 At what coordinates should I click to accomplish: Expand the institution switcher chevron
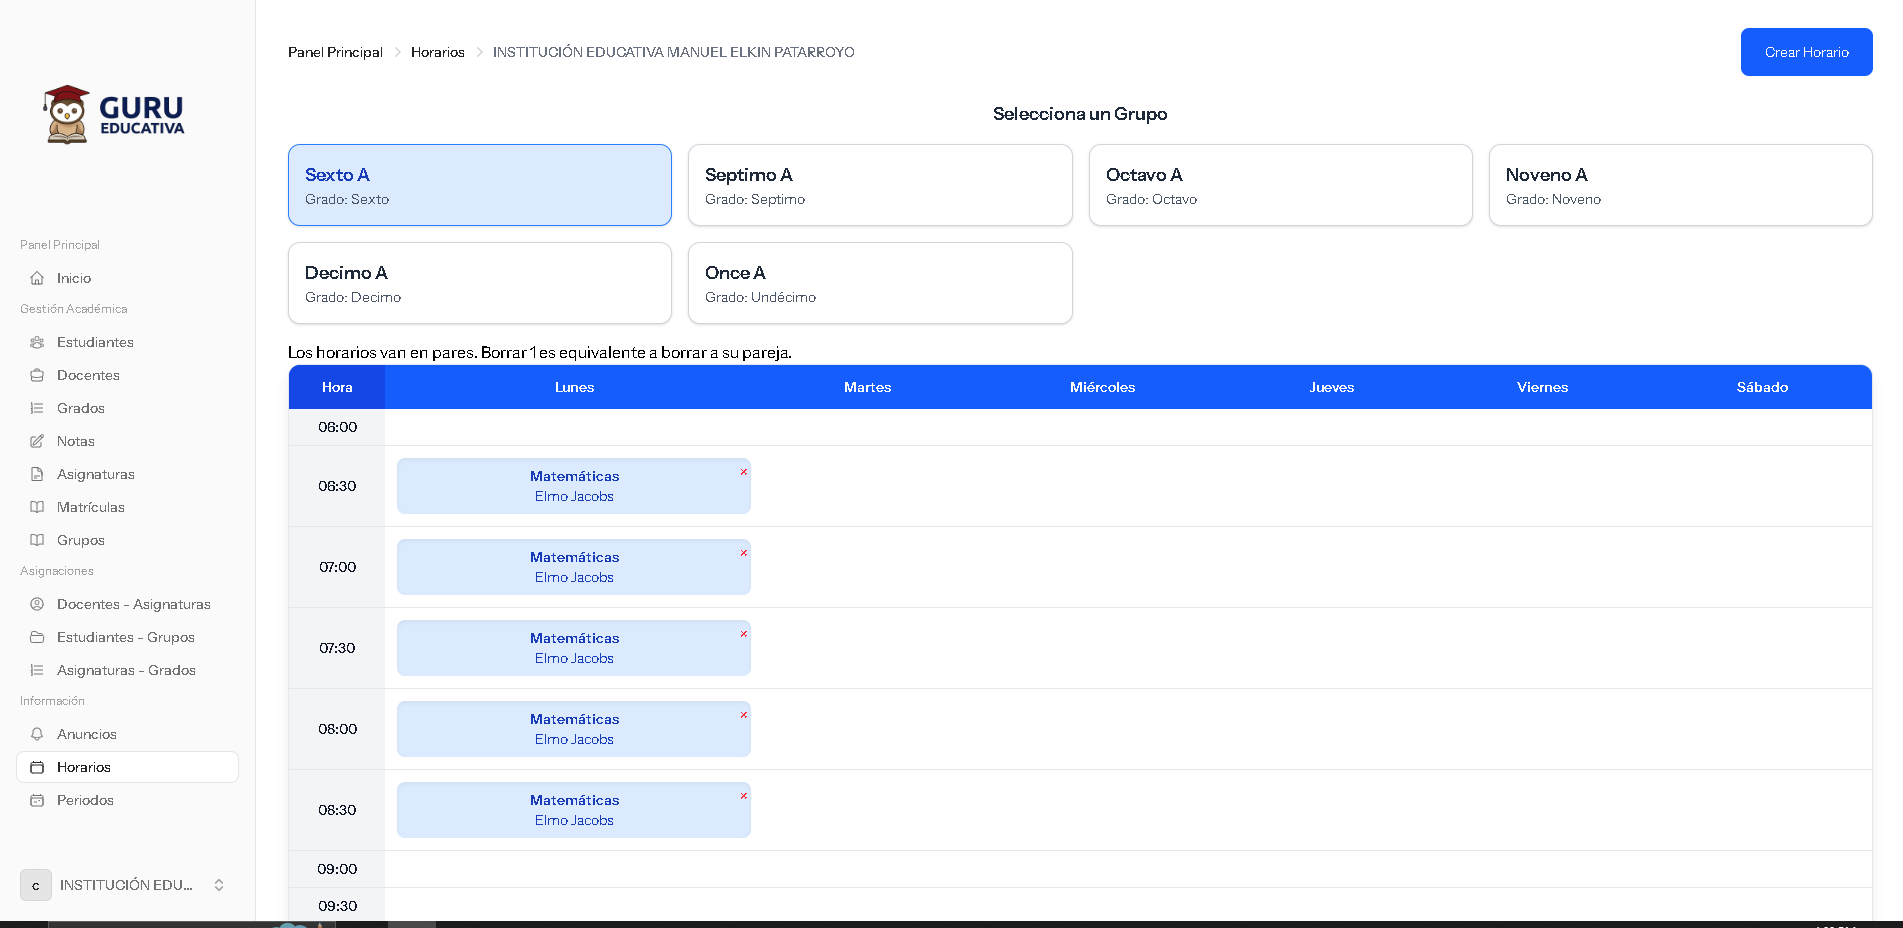coord(219,885)
